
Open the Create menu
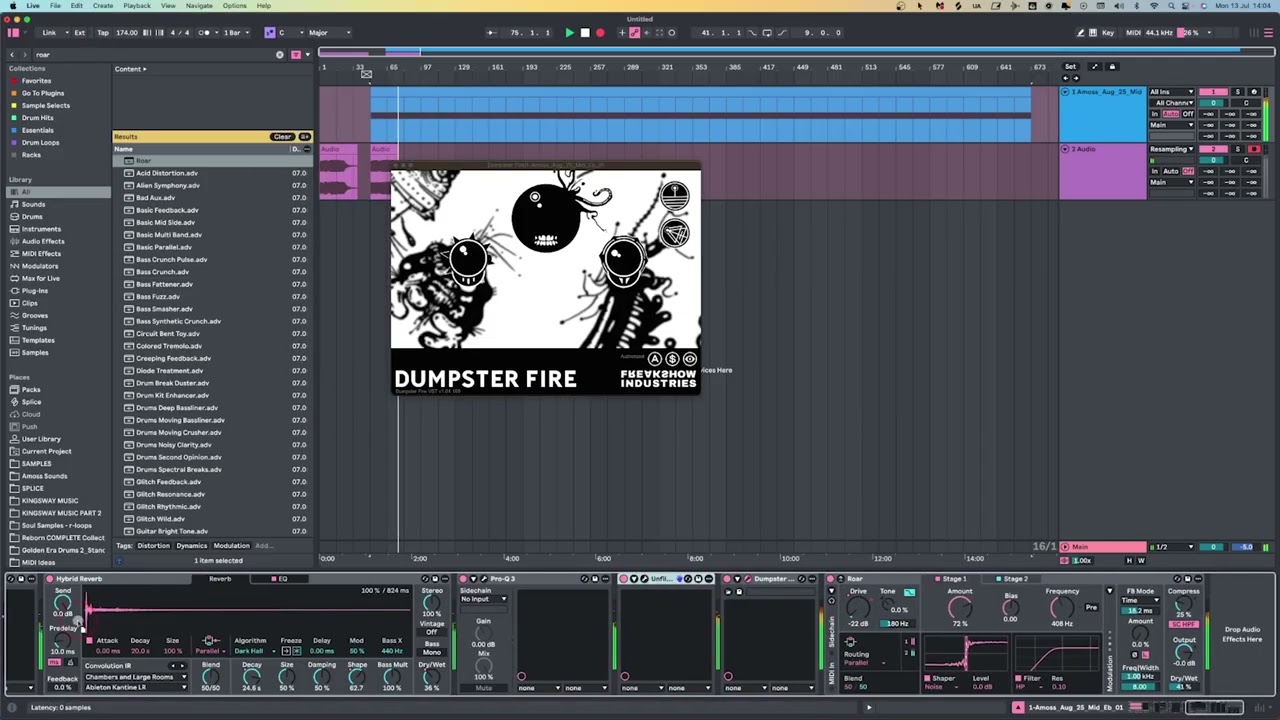point(103,6)
